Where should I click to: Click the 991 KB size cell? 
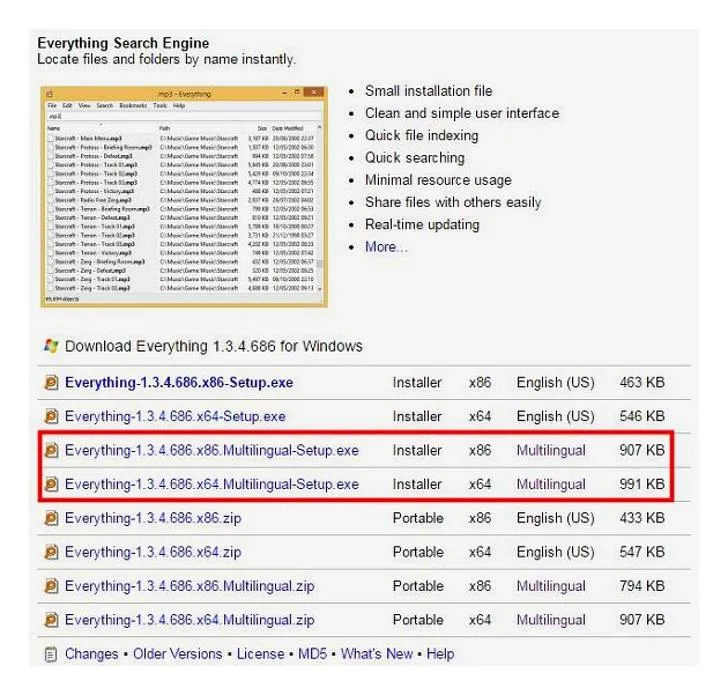pos(642,484)
